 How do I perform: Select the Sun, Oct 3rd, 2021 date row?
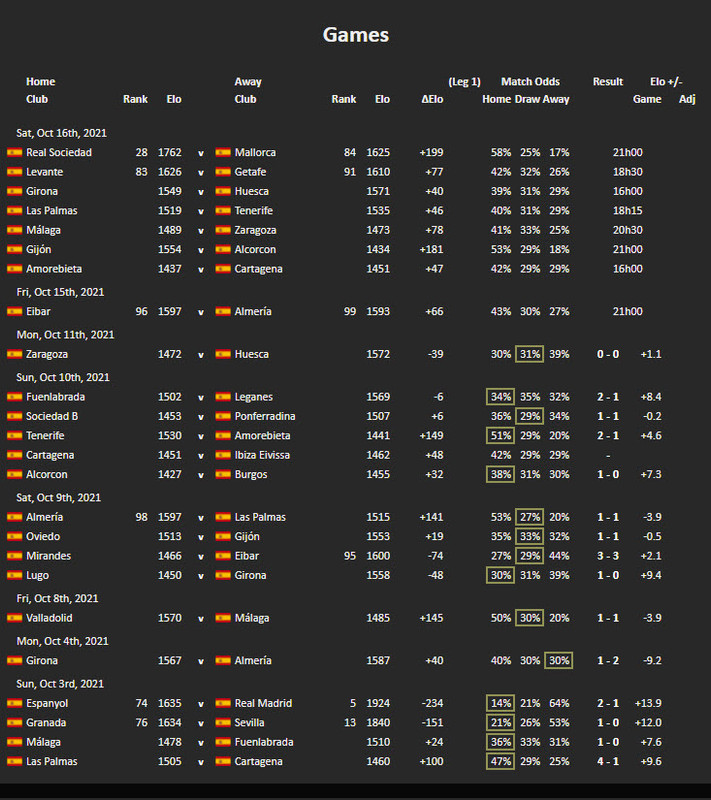(x=60, y=684)
